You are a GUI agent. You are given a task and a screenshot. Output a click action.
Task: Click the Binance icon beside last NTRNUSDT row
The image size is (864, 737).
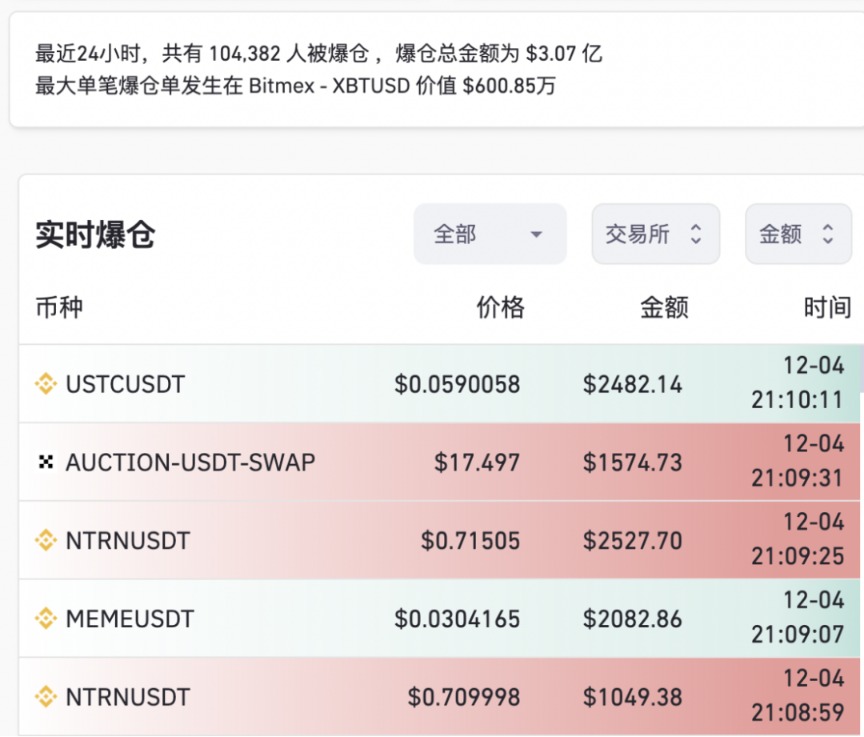tap(45, 697)
